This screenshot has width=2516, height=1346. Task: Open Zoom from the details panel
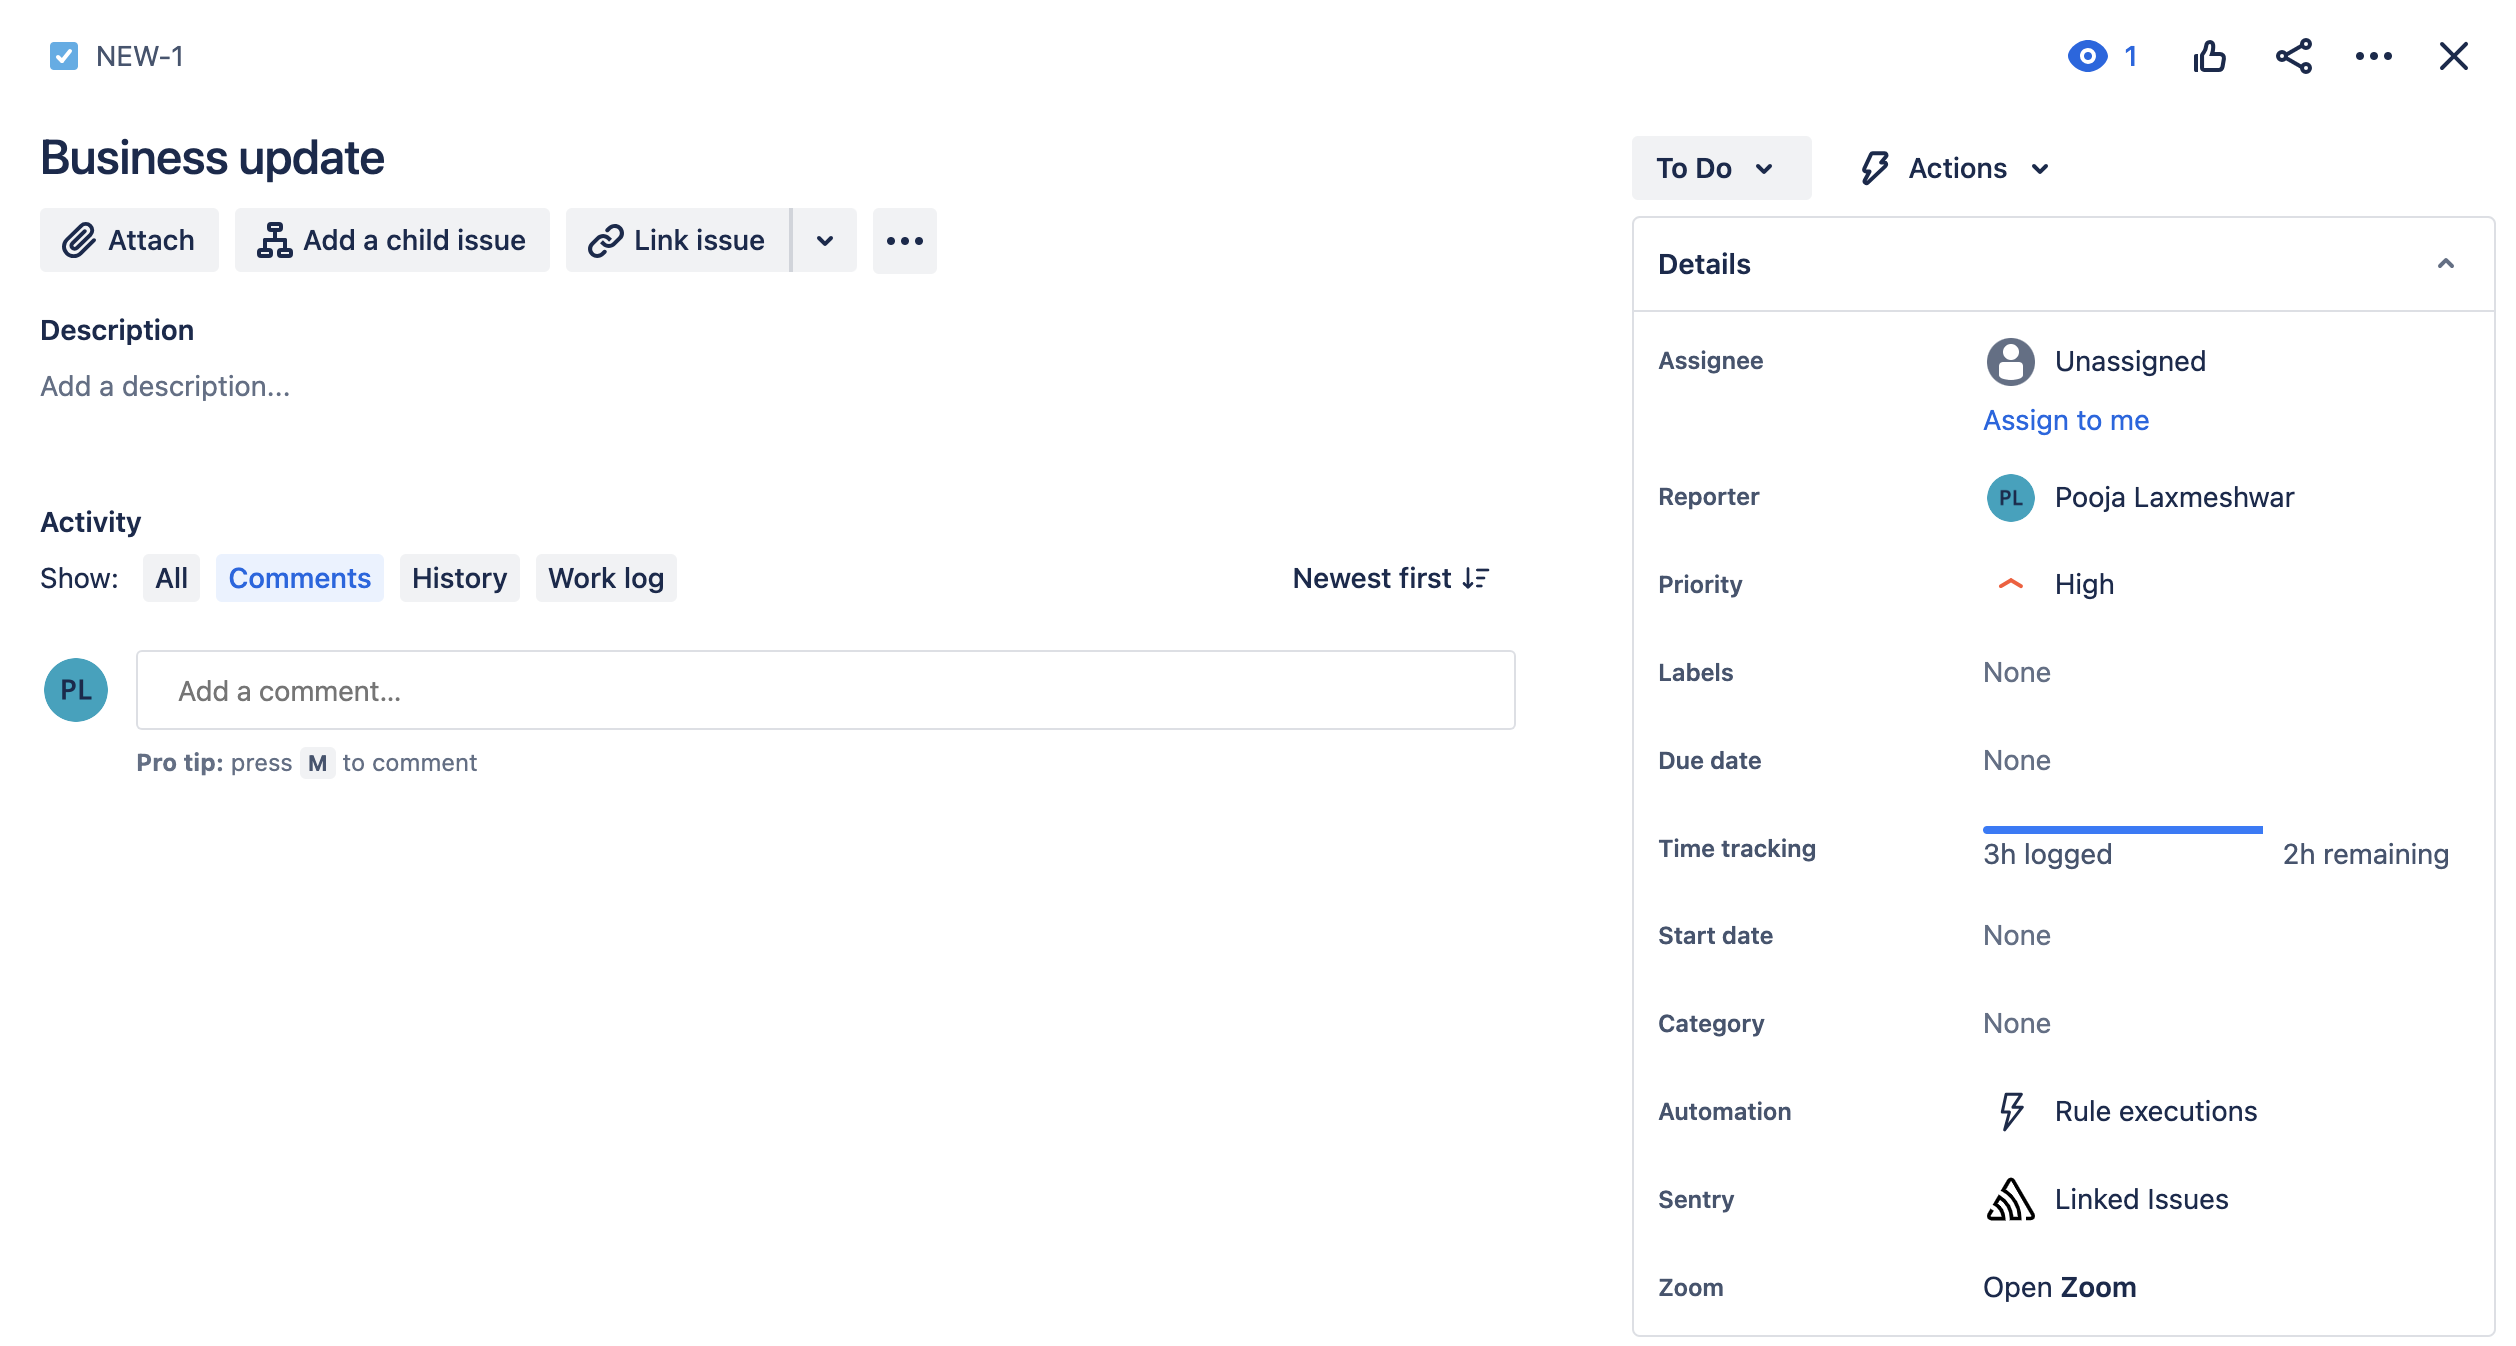coord(2058,1287)
